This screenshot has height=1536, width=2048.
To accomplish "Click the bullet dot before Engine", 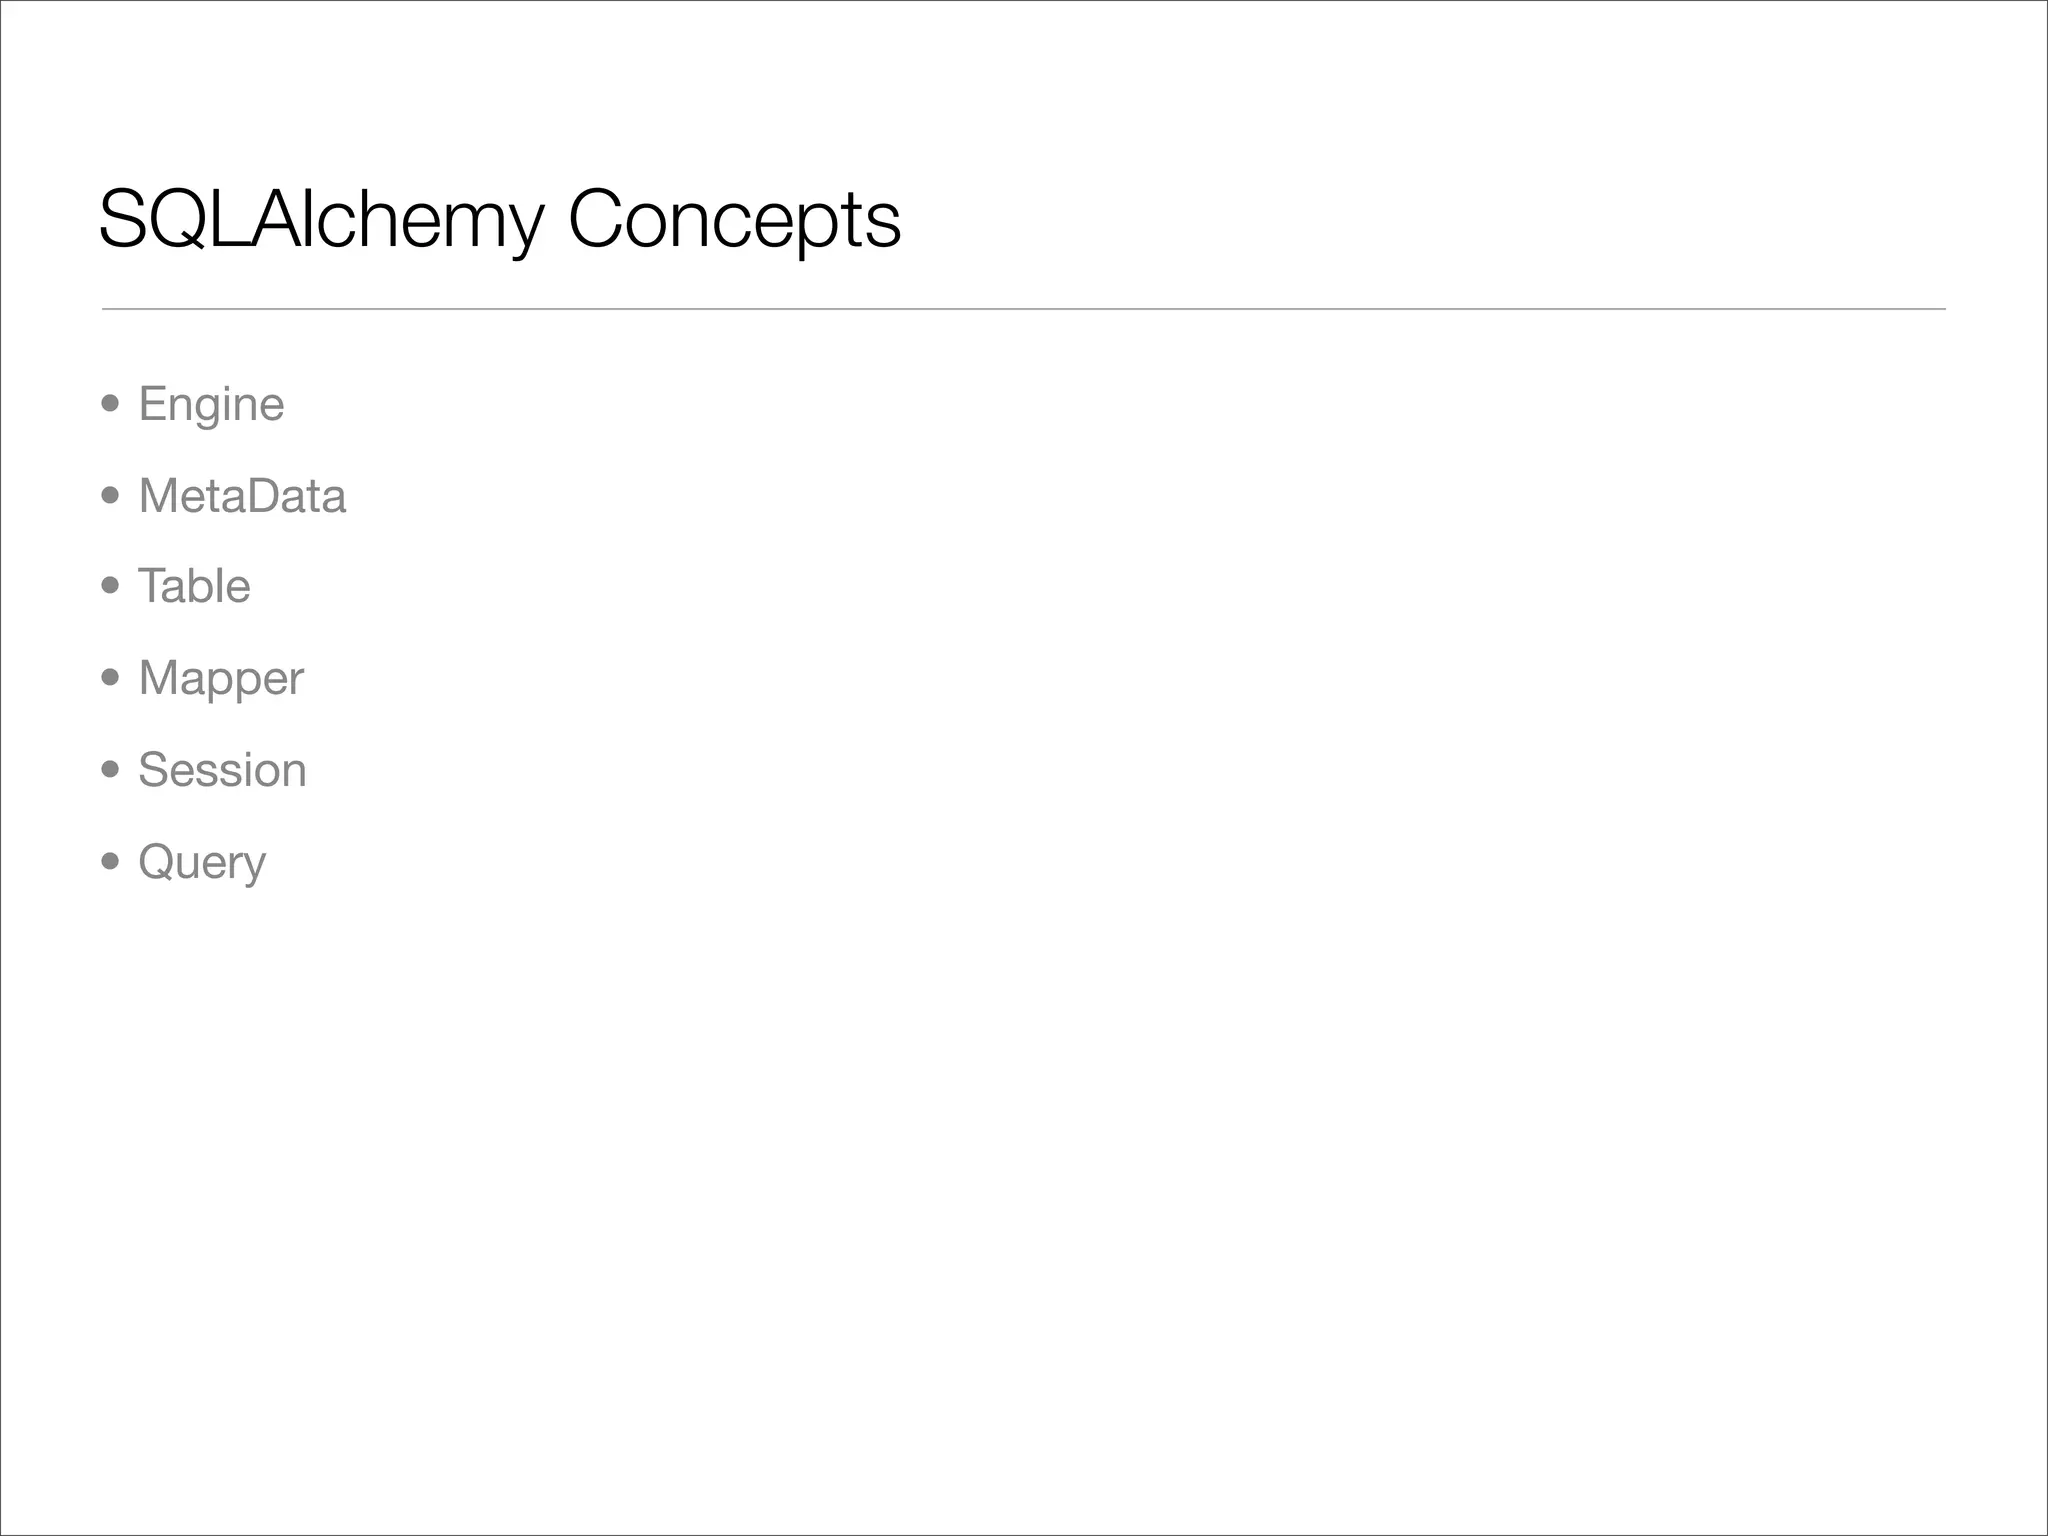I will 111,404.
